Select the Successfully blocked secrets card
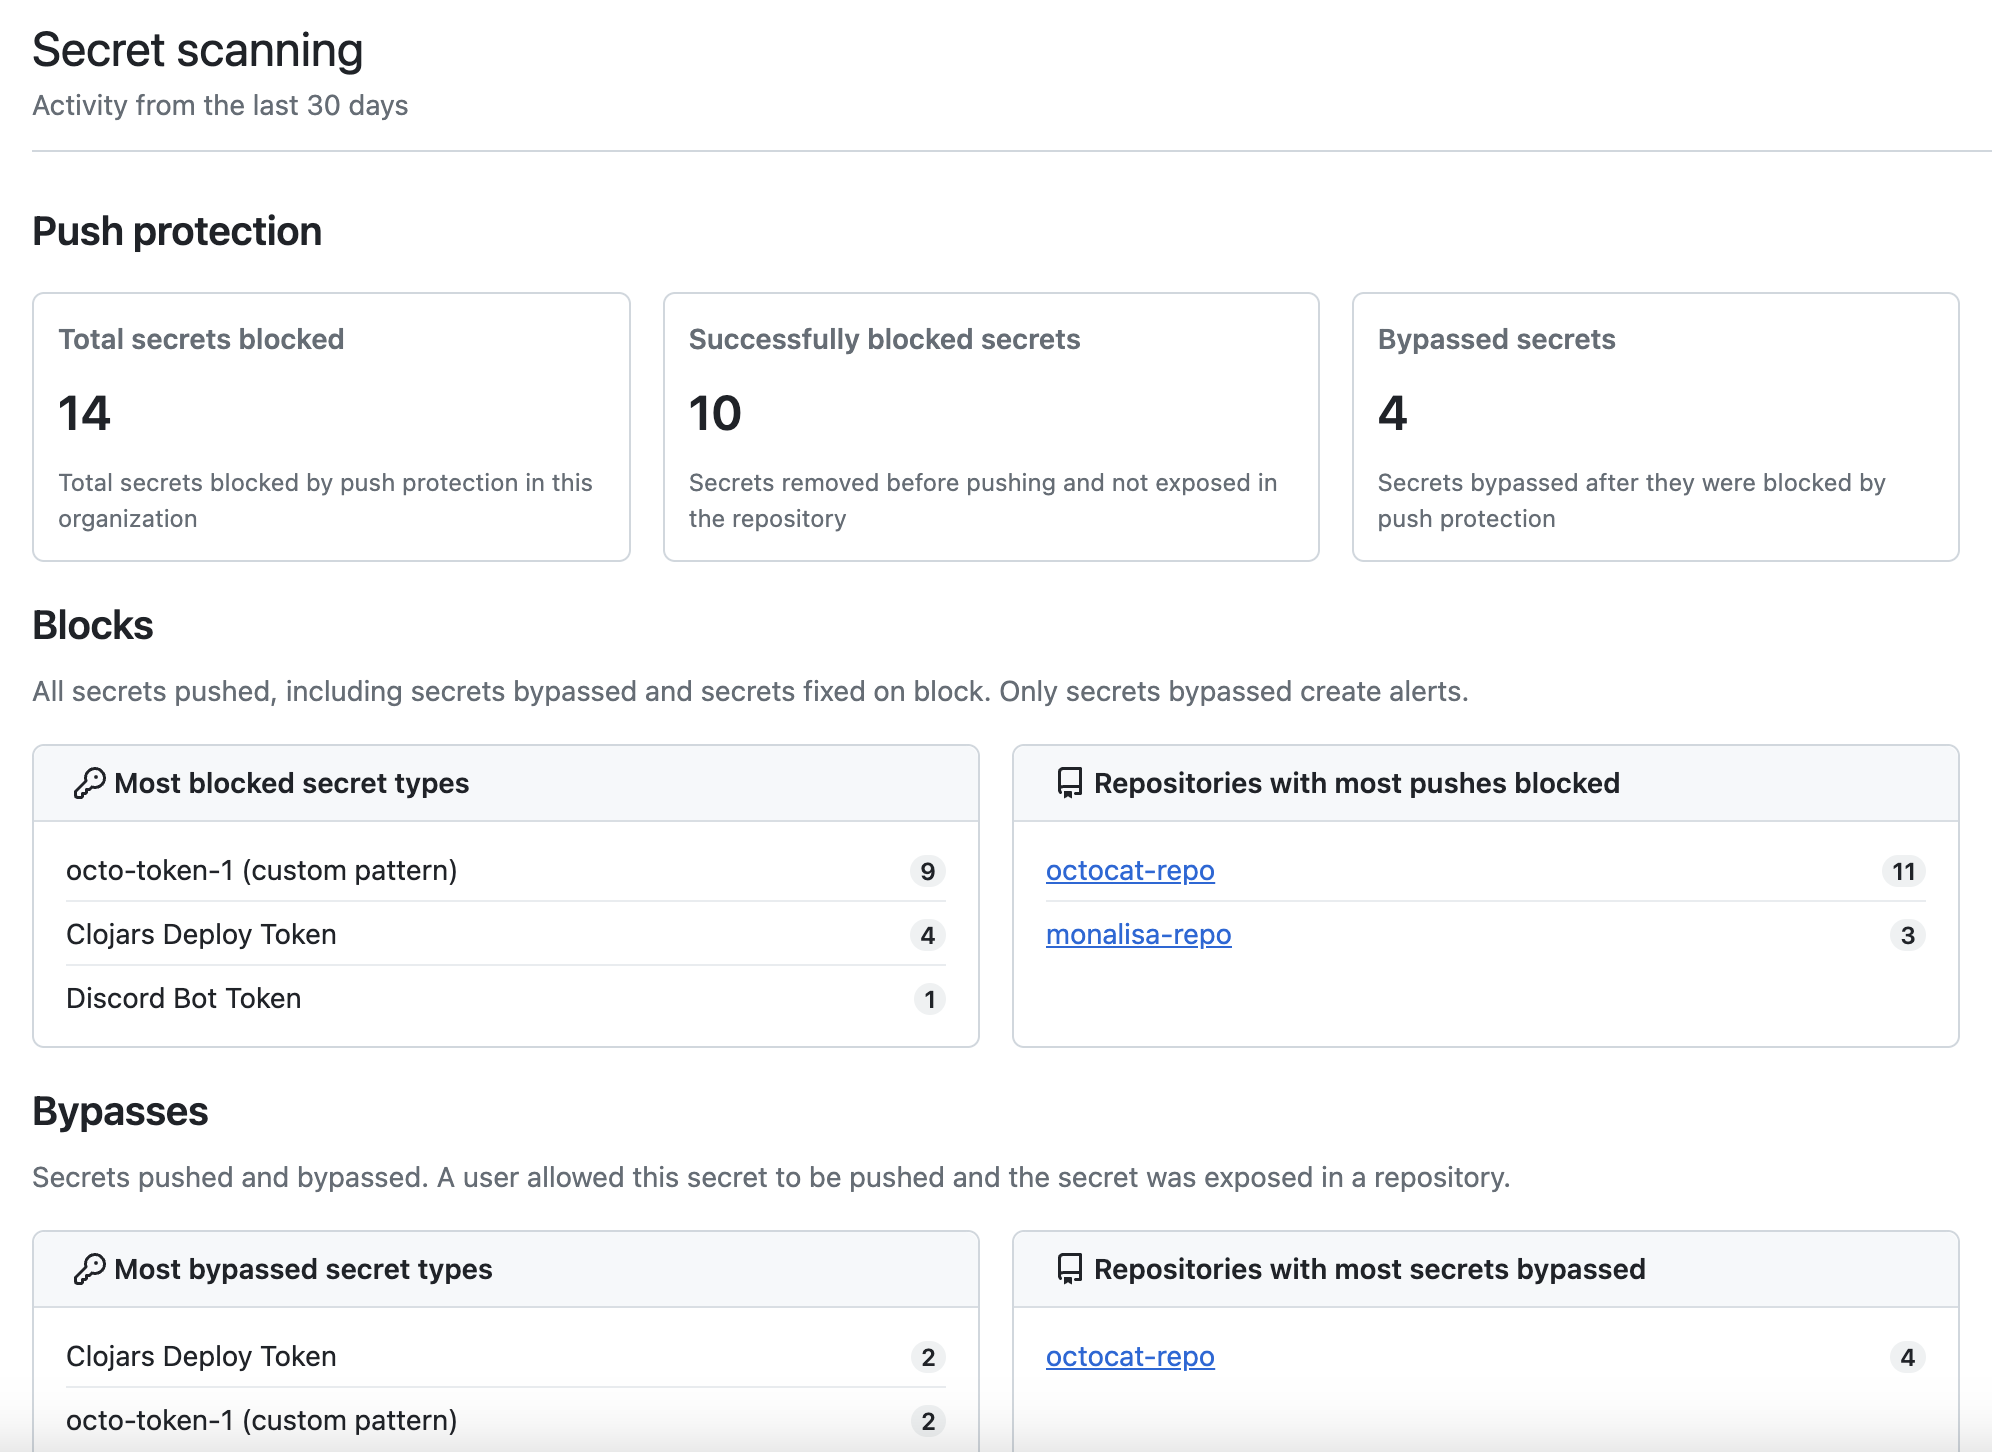The width and height of the screenshot is (1992, 1452). pyautogui.click(x=990, y=427)
